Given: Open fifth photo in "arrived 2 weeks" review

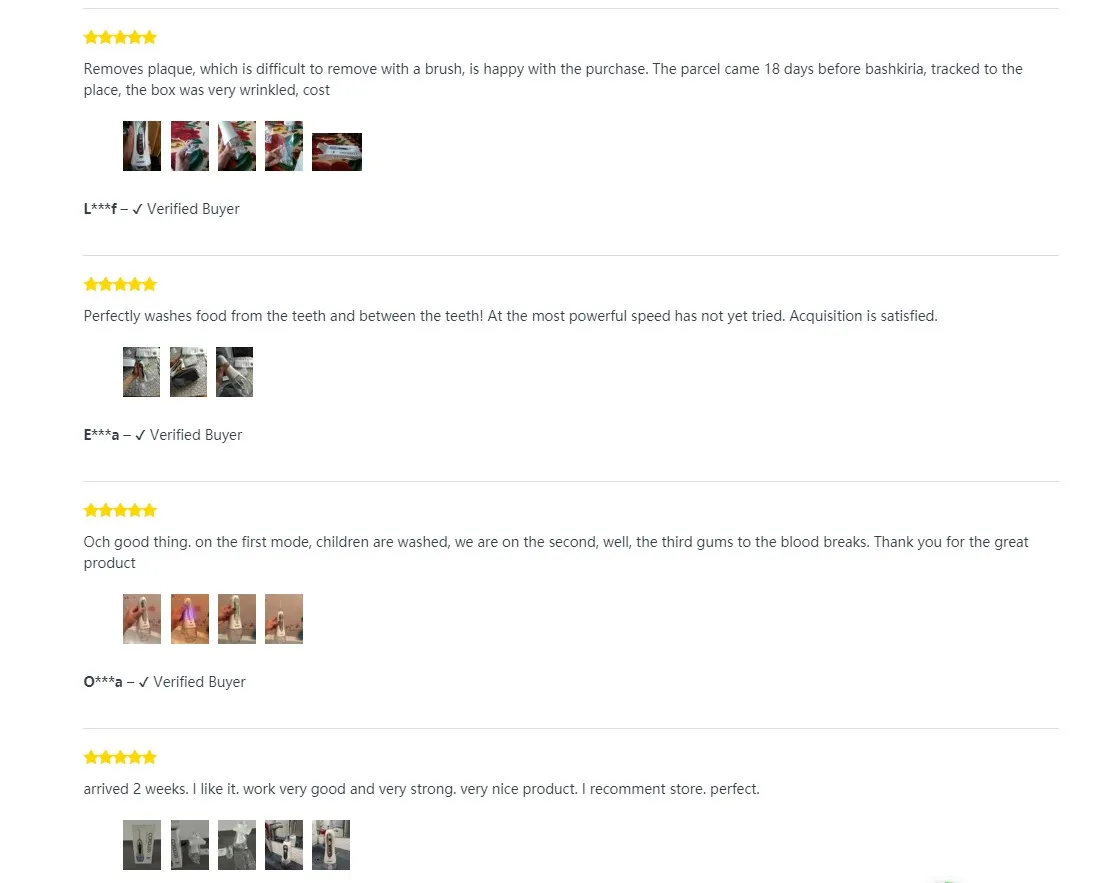Looking at the screenshot, I should 330,845.
